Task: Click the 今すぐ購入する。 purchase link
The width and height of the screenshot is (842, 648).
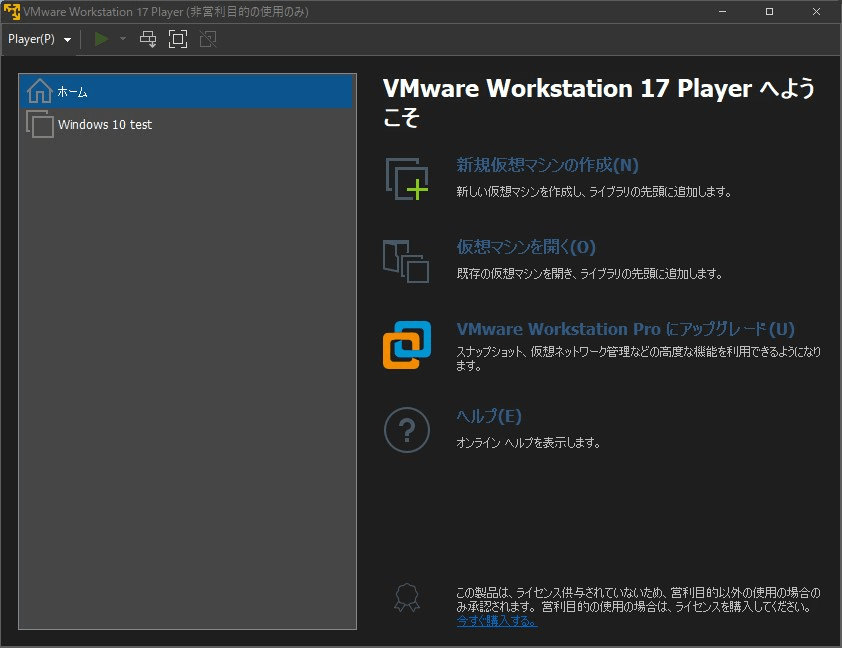Action: point(497,621)
